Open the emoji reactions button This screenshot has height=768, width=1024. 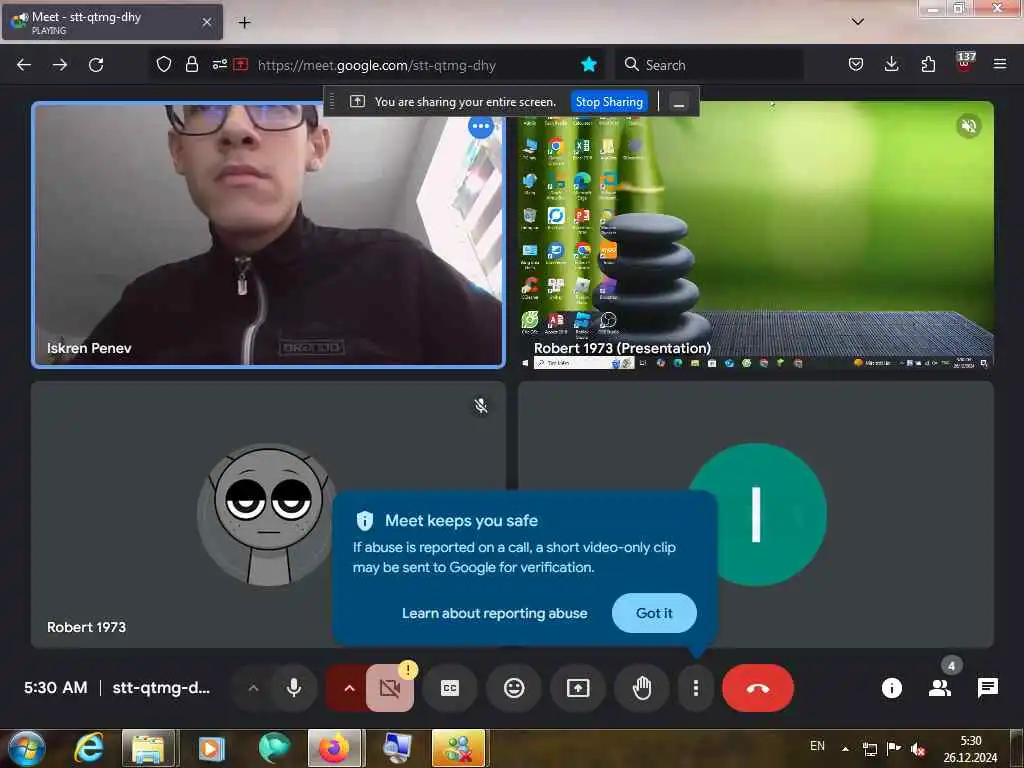(514, 688)
